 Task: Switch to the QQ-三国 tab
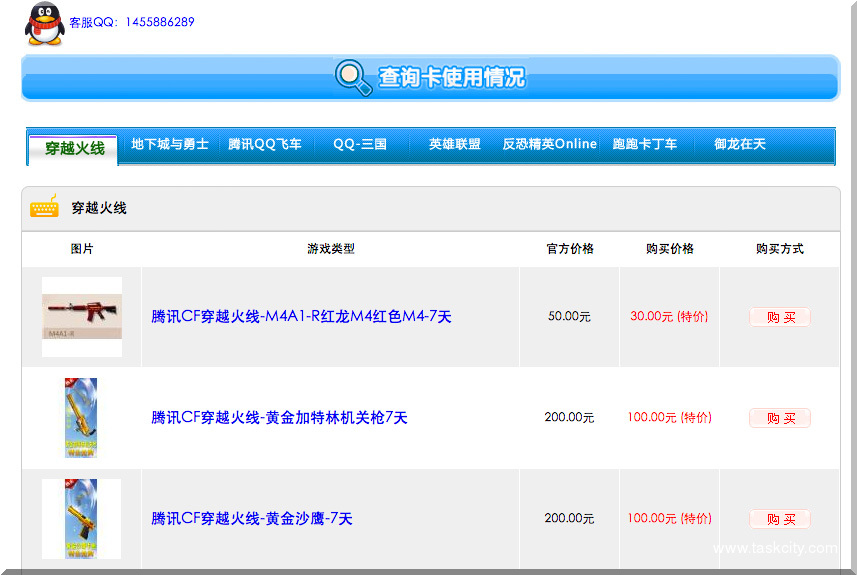(x=360, y=144)
